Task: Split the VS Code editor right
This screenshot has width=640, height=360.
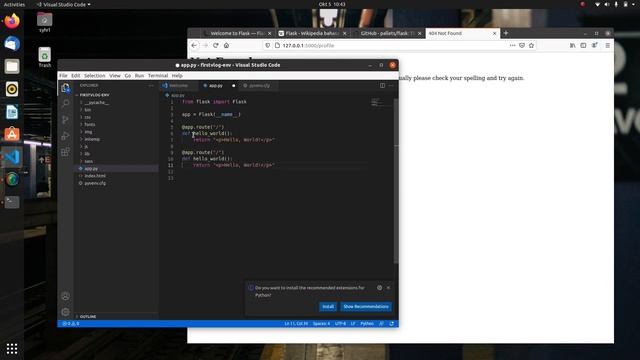Action: pyautogui.click(x=382, y=85)
